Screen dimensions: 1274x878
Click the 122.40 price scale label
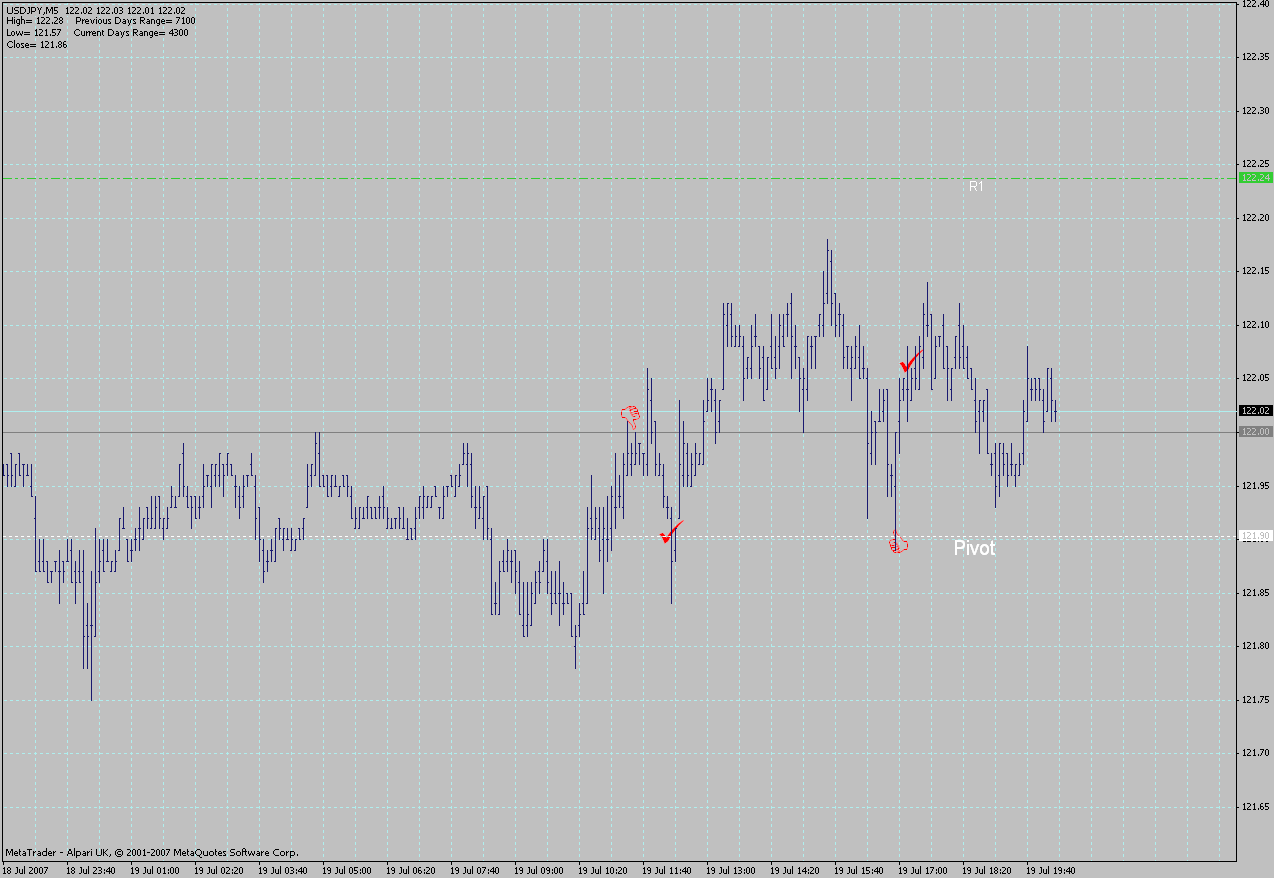point(1256,4)
